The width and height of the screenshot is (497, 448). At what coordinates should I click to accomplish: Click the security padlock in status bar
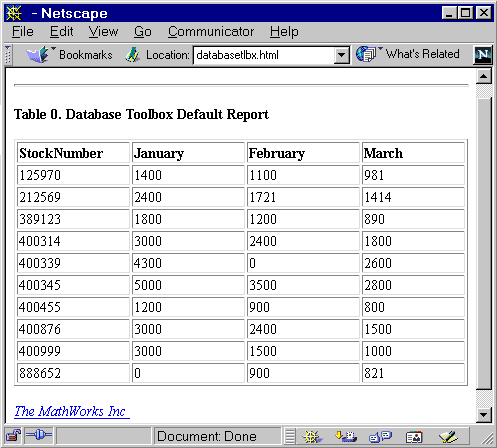13,436
